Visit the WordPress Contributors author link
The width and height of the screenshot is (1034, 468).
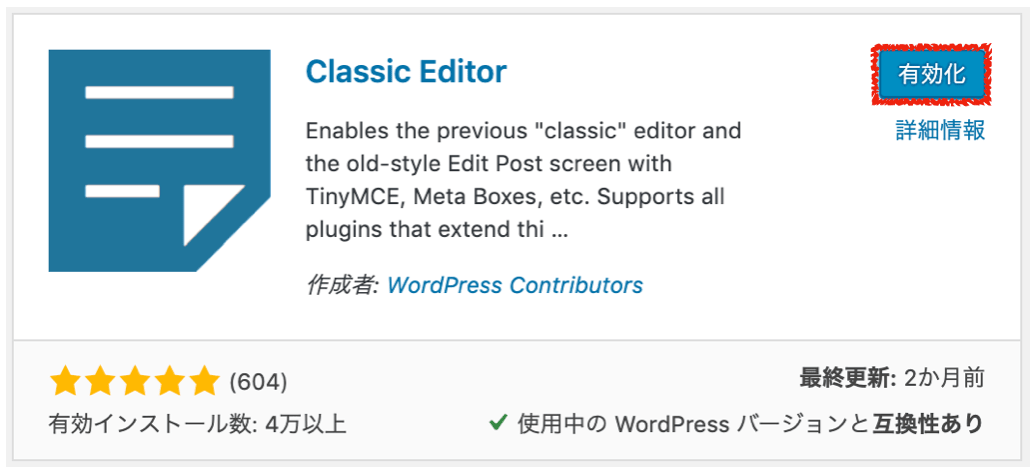(x=515, y=285)
